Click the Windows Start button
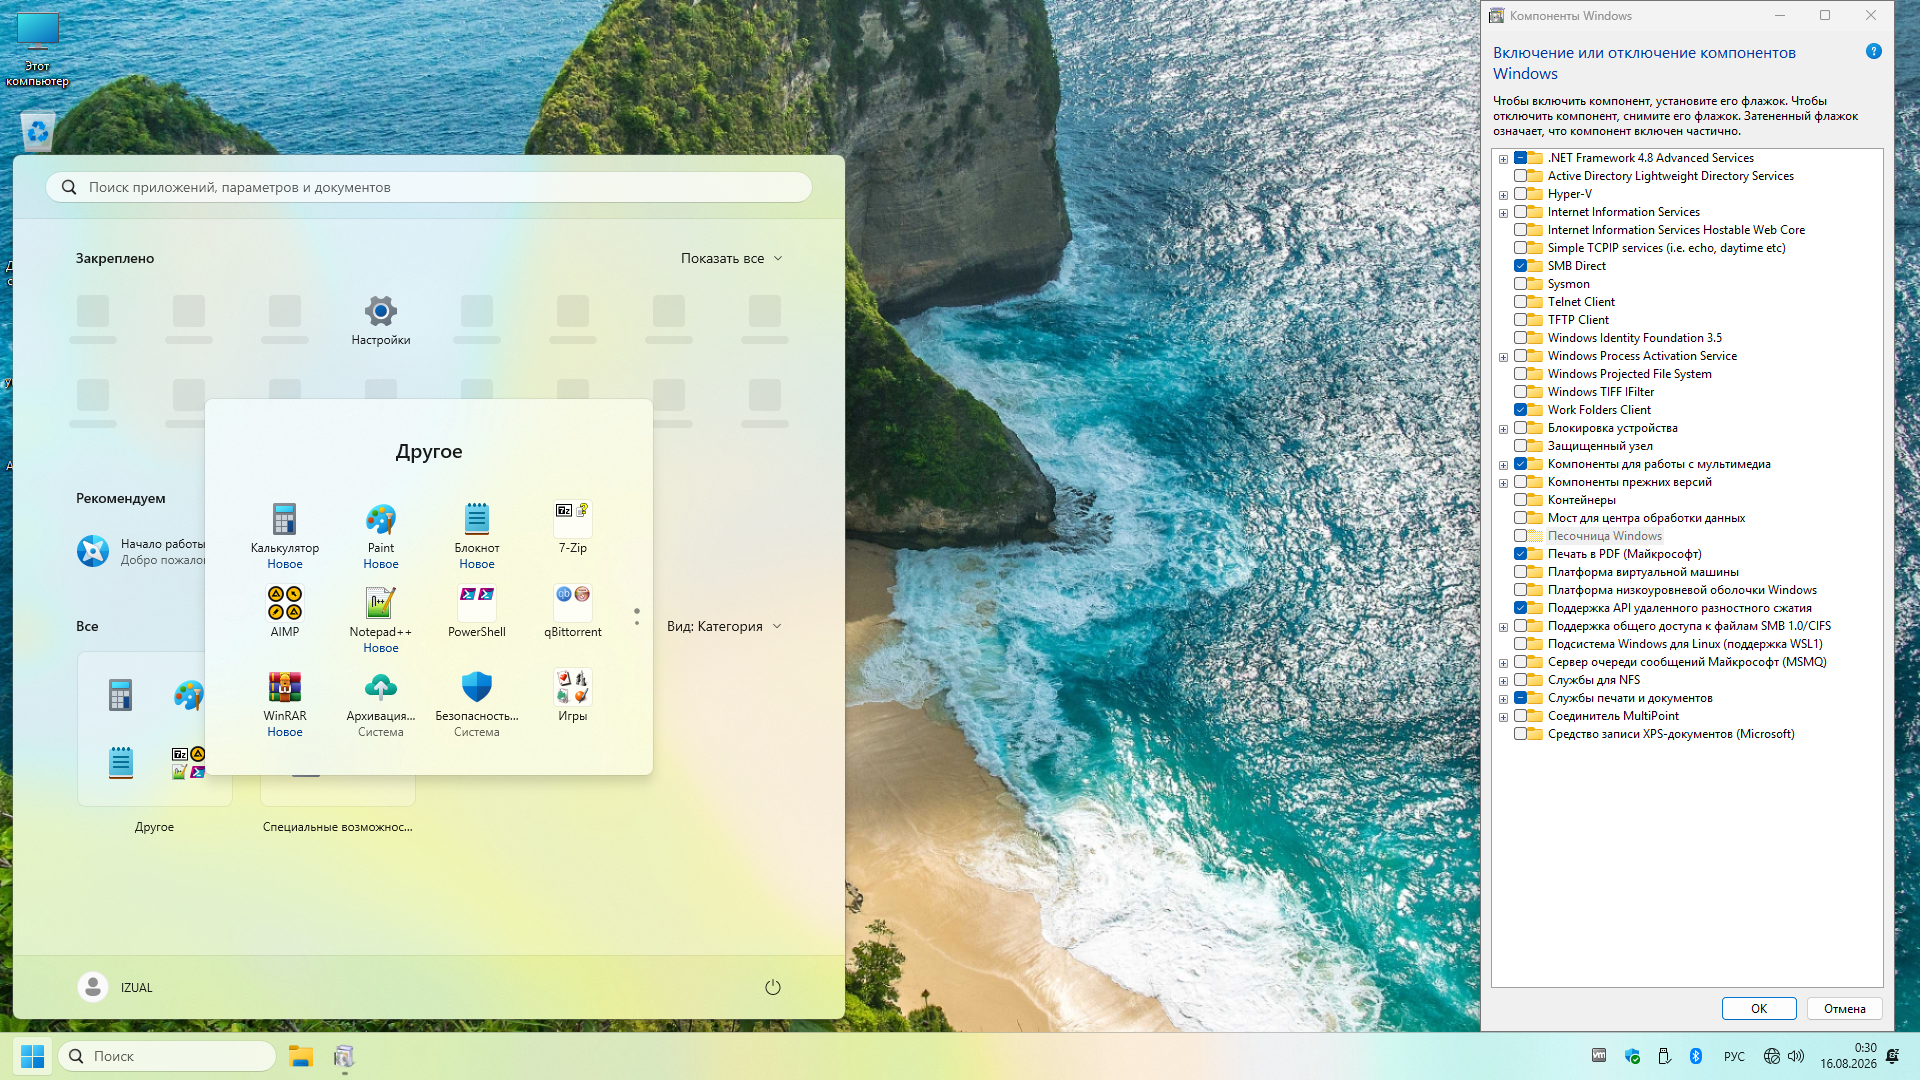This screenshot has height=1080, width=1920. tap(32, 1056)
